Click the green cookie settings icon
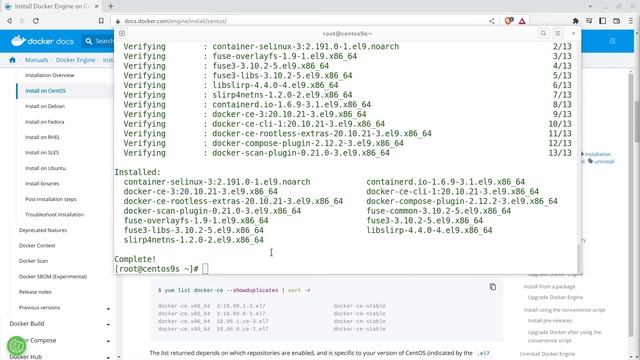The width and height of the screenshot is (640, 360). (16, 346)
